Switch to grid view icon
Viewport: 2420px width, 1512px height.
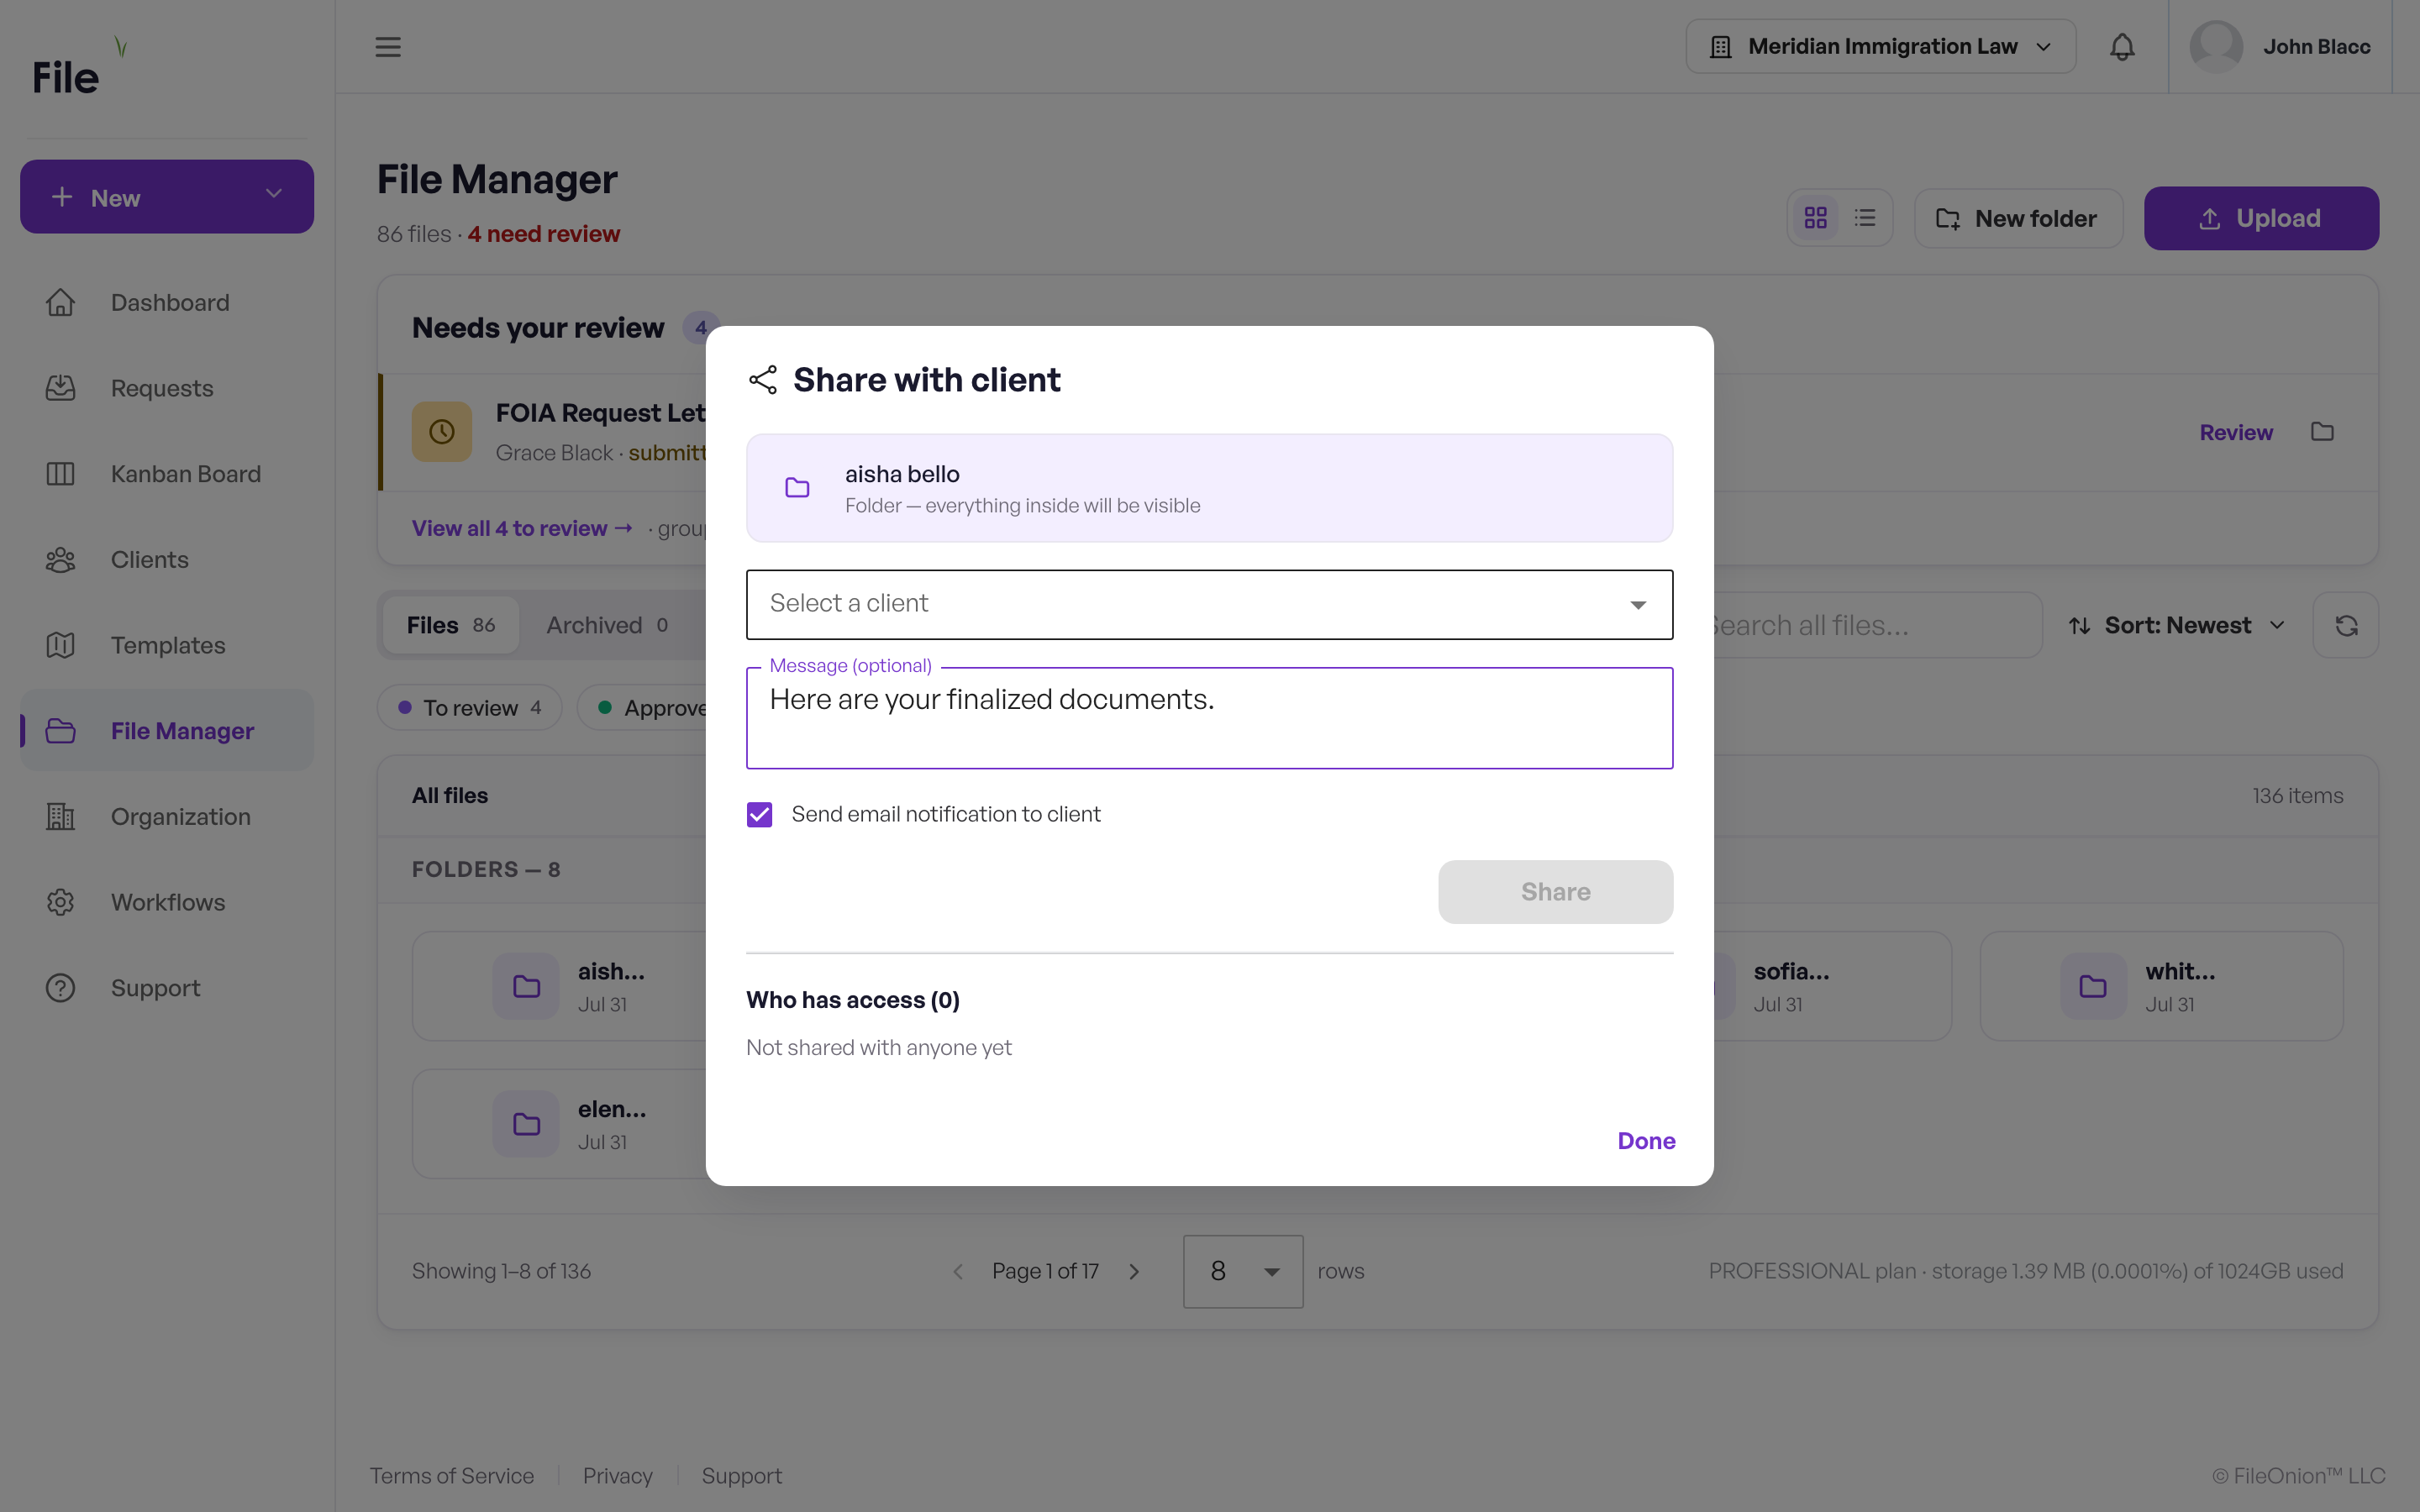pos(1815,218)
